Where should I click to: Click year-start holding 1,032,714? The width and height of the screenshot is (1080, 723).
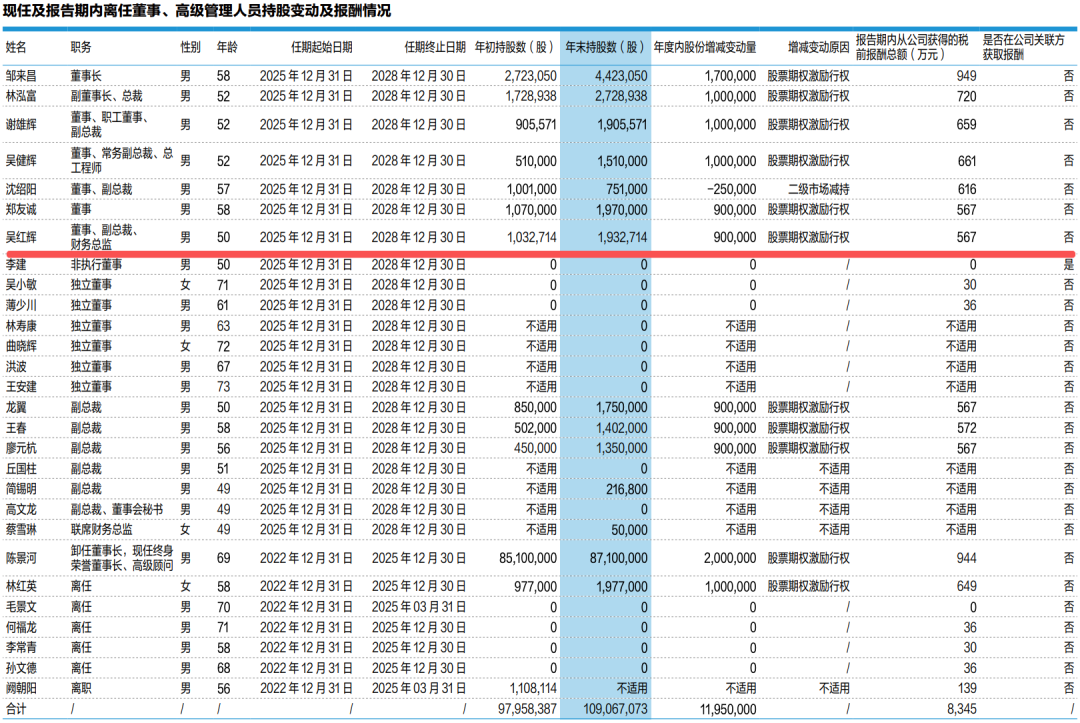[x=532, y=238]
